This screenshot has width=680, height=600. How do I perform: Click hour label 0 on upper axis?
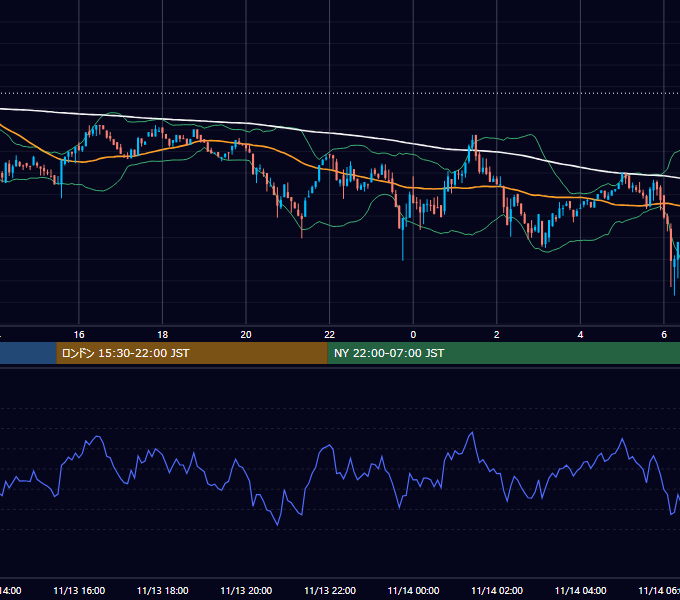[413, 335]
